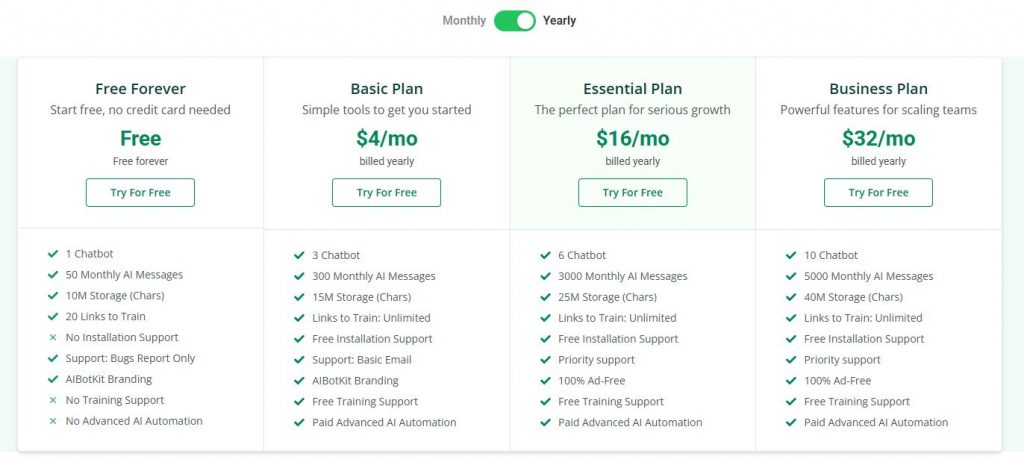This screenshot has height=471, width=1024.
Task: Click Try For Free under Free Forever
Action: [x=140, y=193]
